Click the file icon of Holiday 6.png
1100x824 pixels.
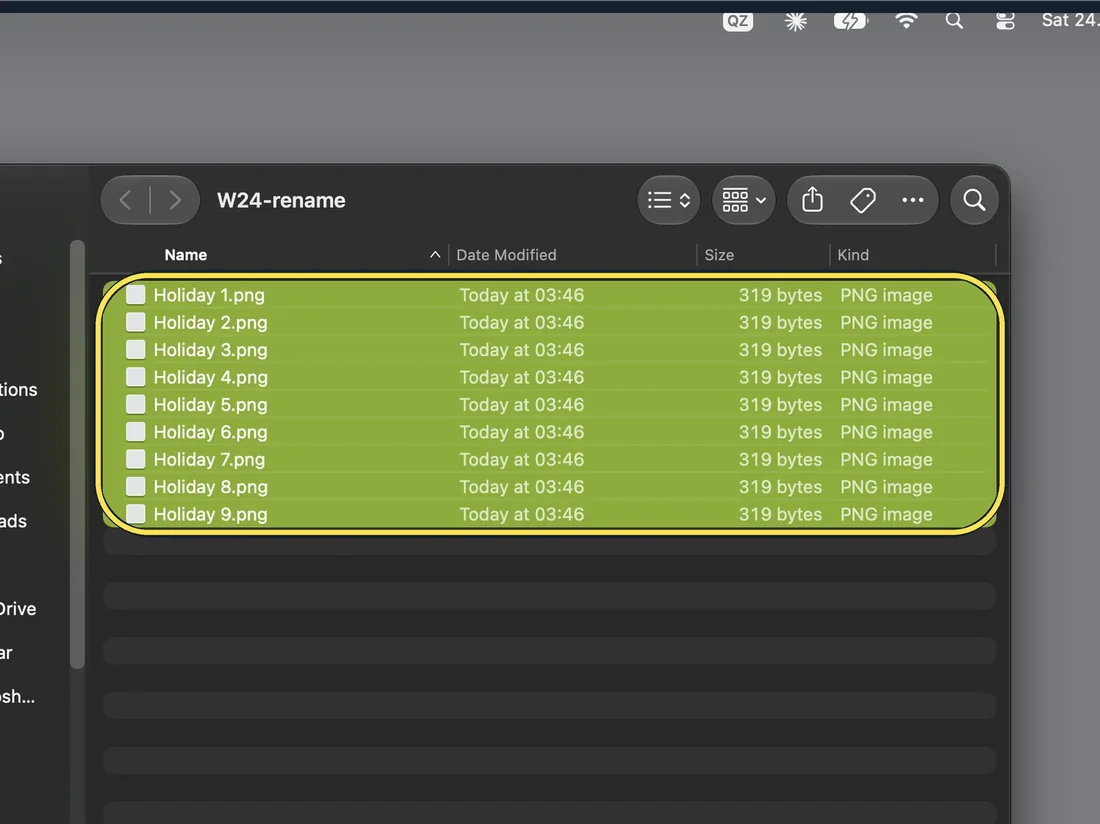(135, 431)
